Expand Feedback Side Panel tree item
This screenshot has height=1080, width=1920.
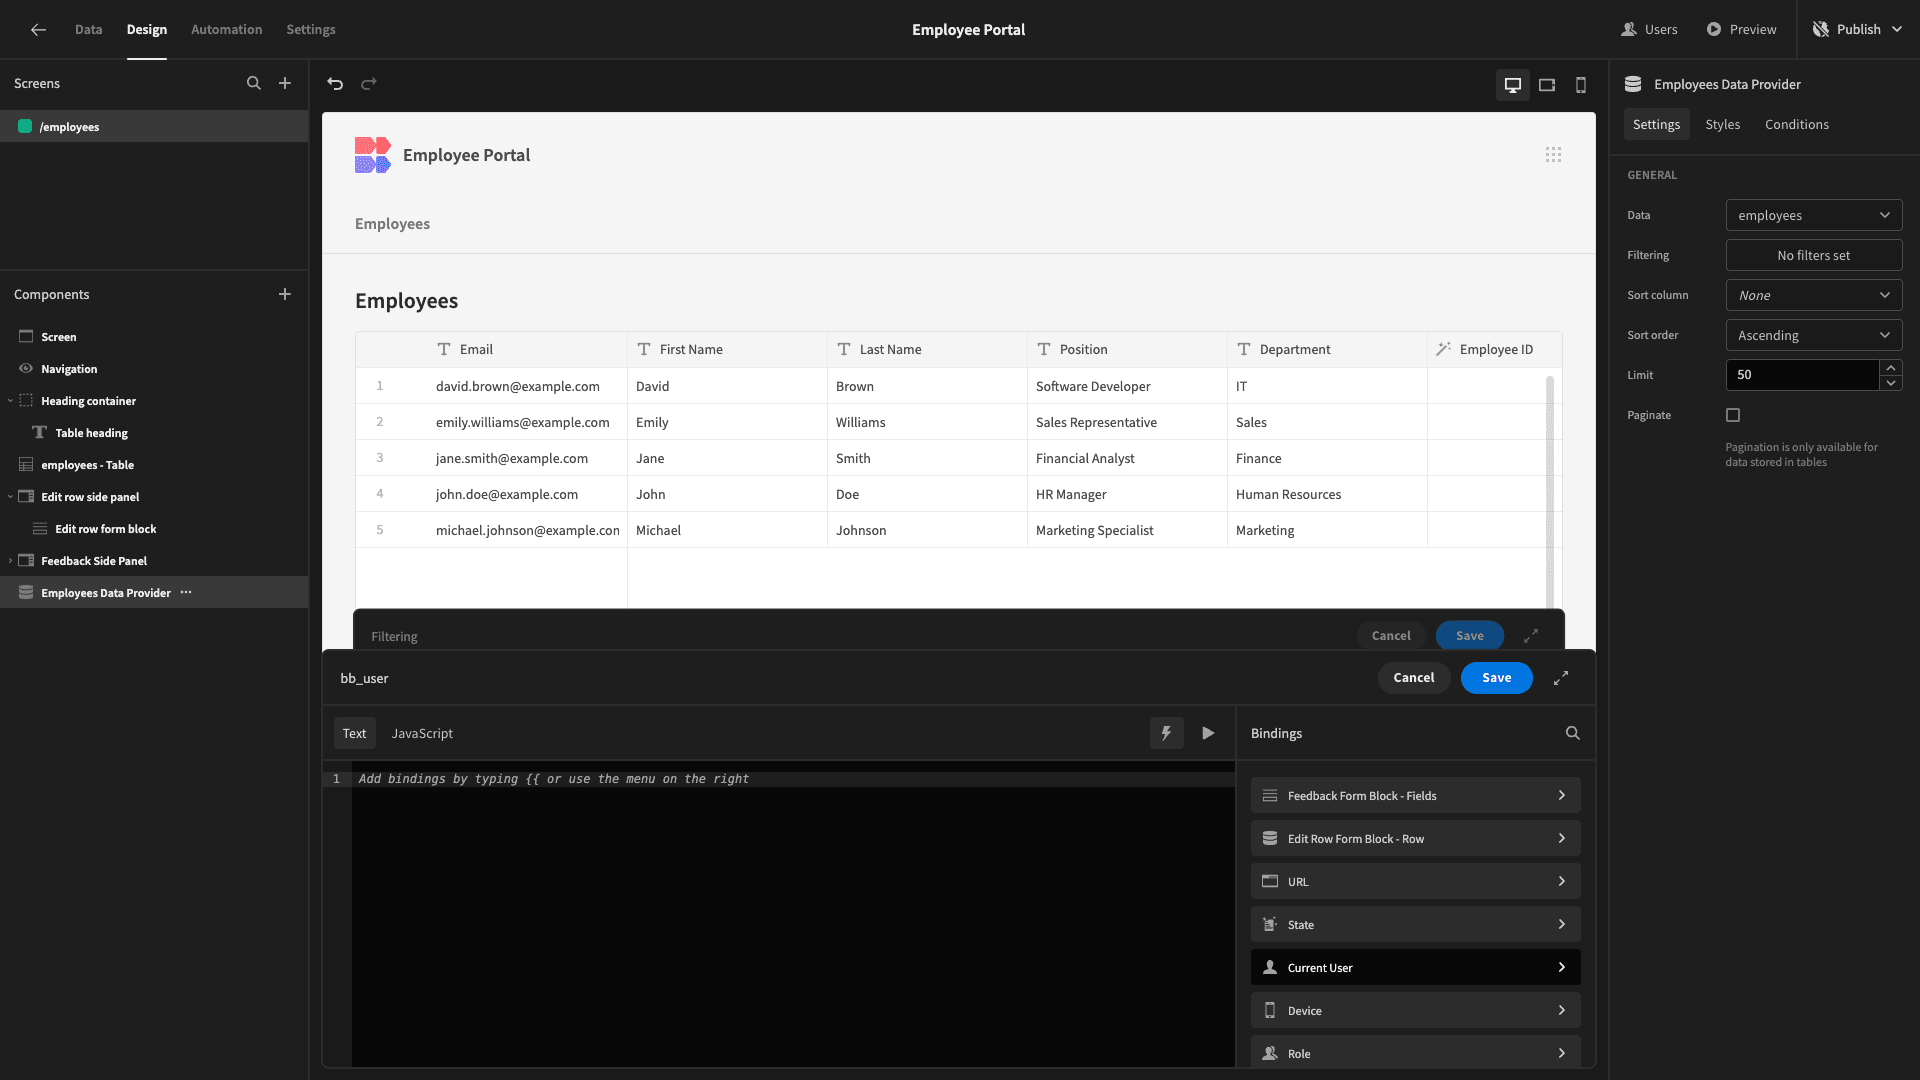coord(10,561)
